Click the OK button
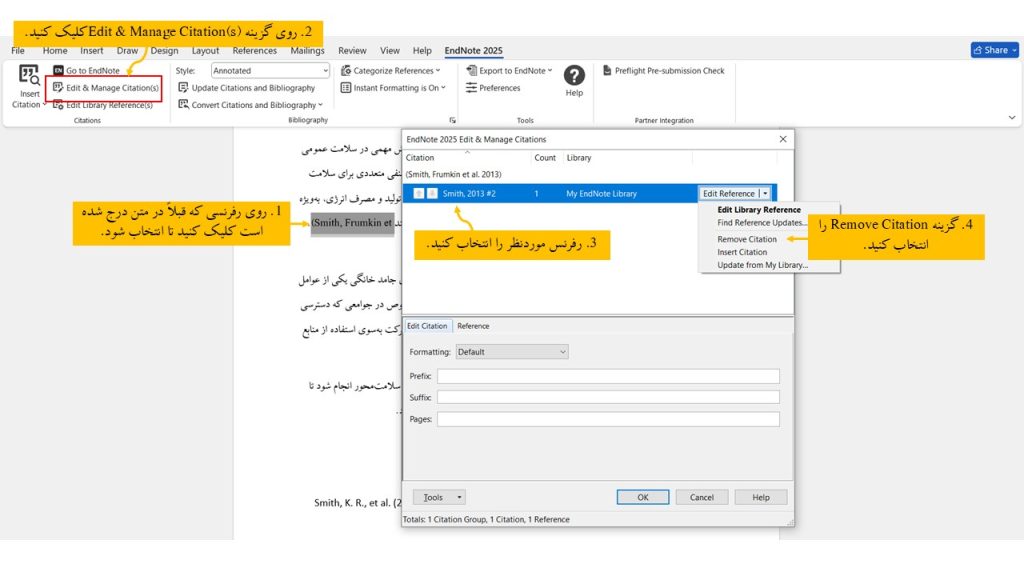The image size is (1024, 576). tap(644, 497)
